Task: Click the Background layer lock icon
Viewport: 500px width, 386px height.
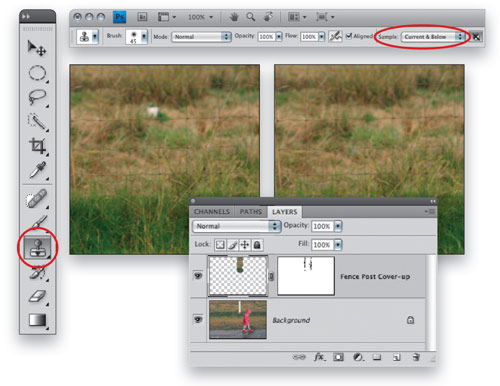Action: 410,320
